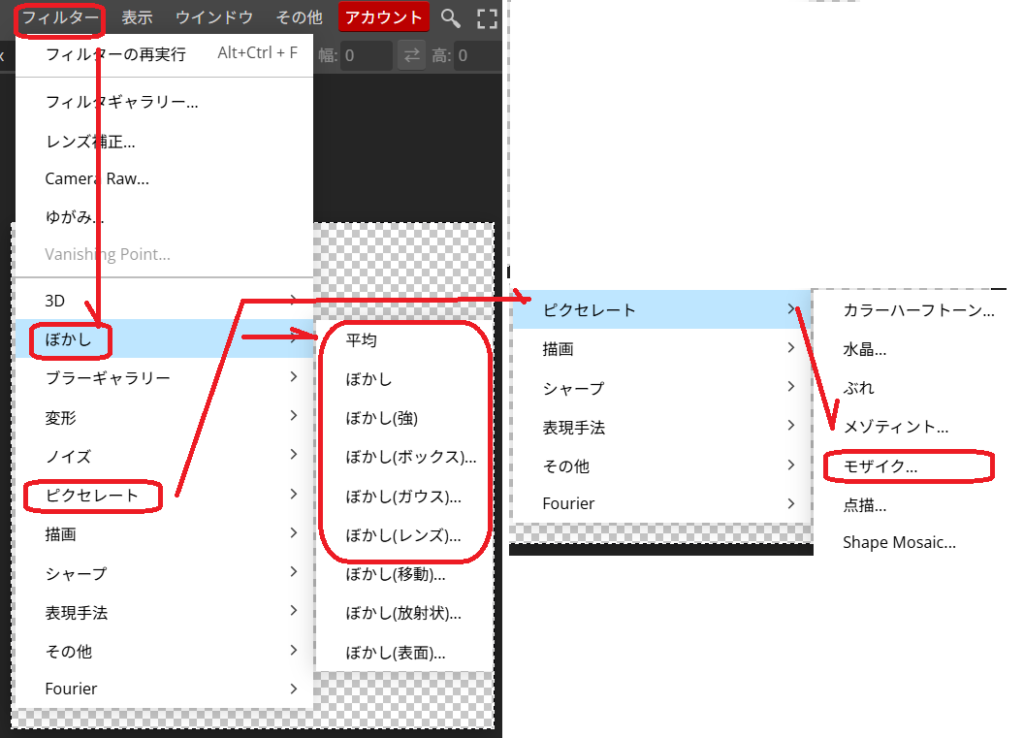This screenshot has width=1024, height=738.
Task: Select plain ぼかし in blur submenu
Action: coord(404,379)
